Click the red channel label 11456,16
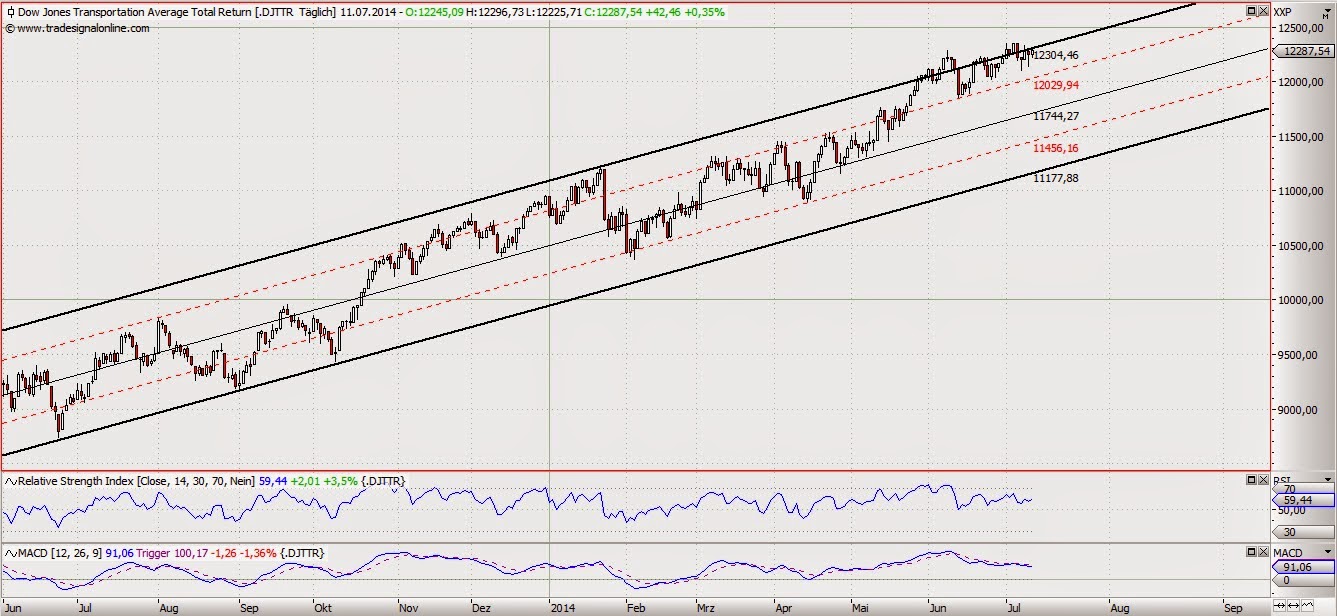This screenshot has height=616, width=1337. (x=1056, y=148)
